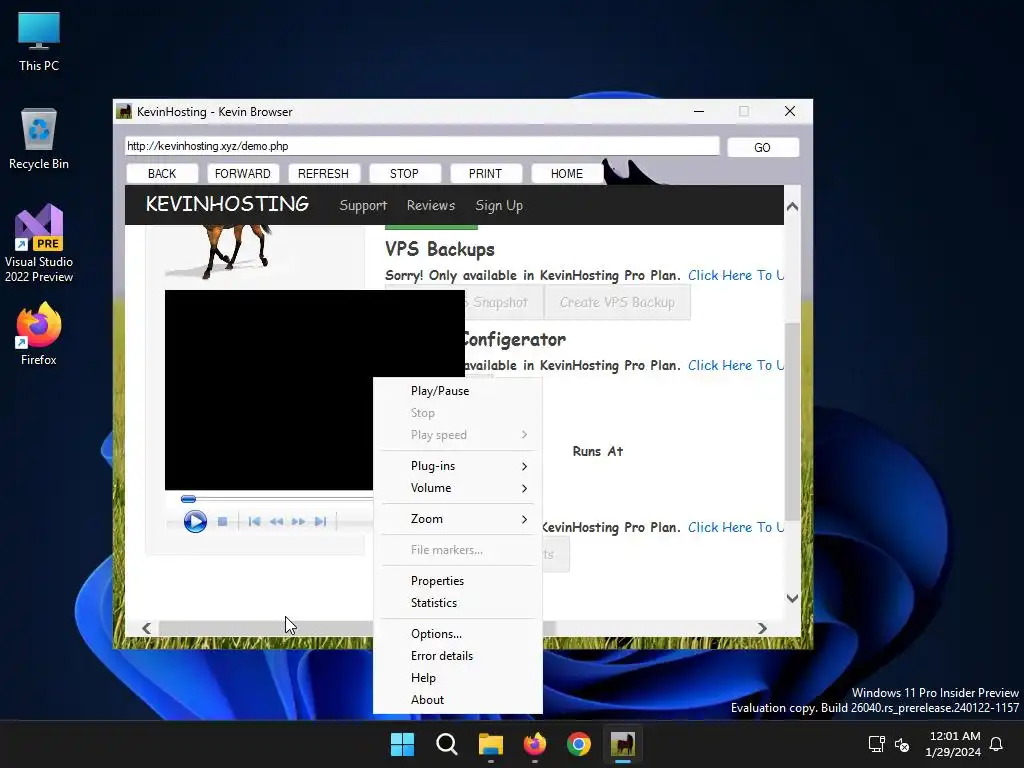Click the HOME button

point(567,174)
